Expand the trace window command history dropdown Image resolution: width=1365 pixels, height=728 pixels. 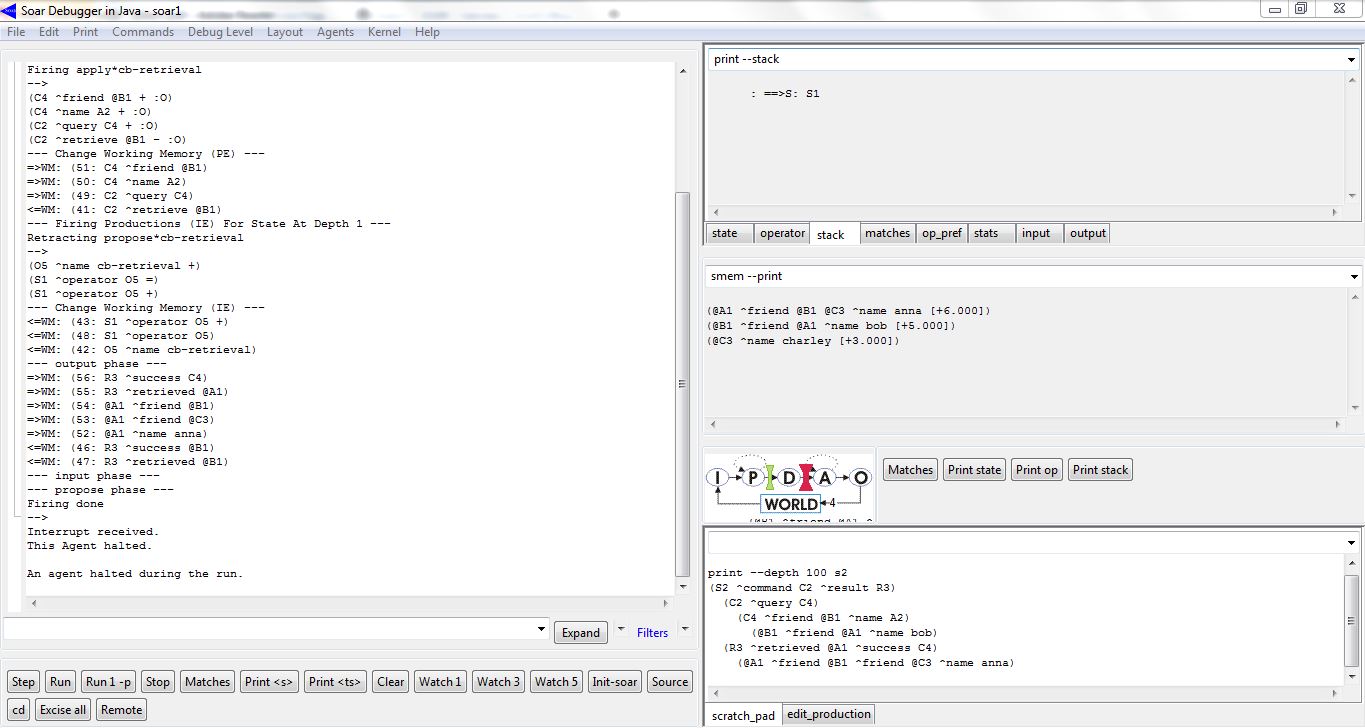(542, 629)
